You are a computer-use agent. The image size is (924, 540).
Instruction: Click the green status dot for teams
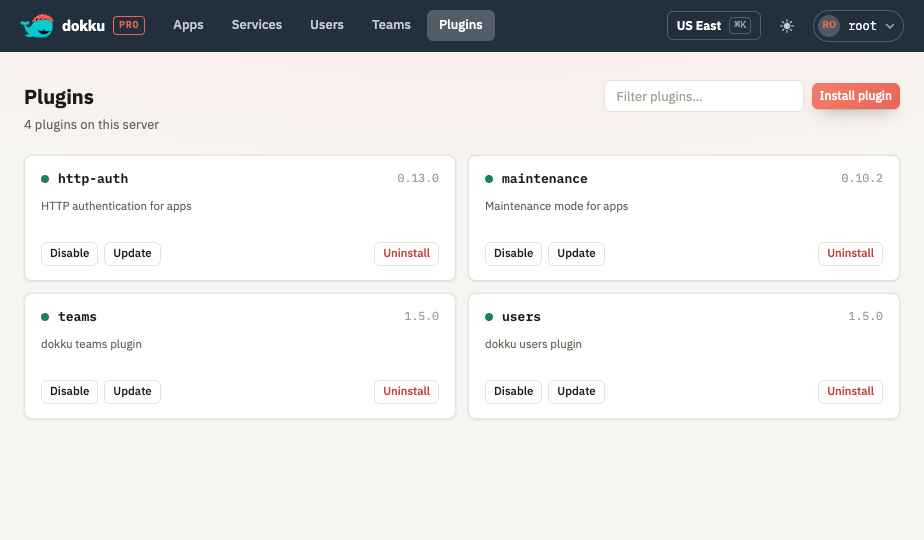tap(45, 317)
